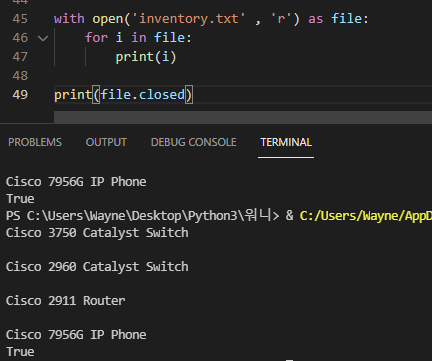Collapse the for loop fold chevron on line 46
This screenshot has width=432, height=361.
click(x=43, y=38)
